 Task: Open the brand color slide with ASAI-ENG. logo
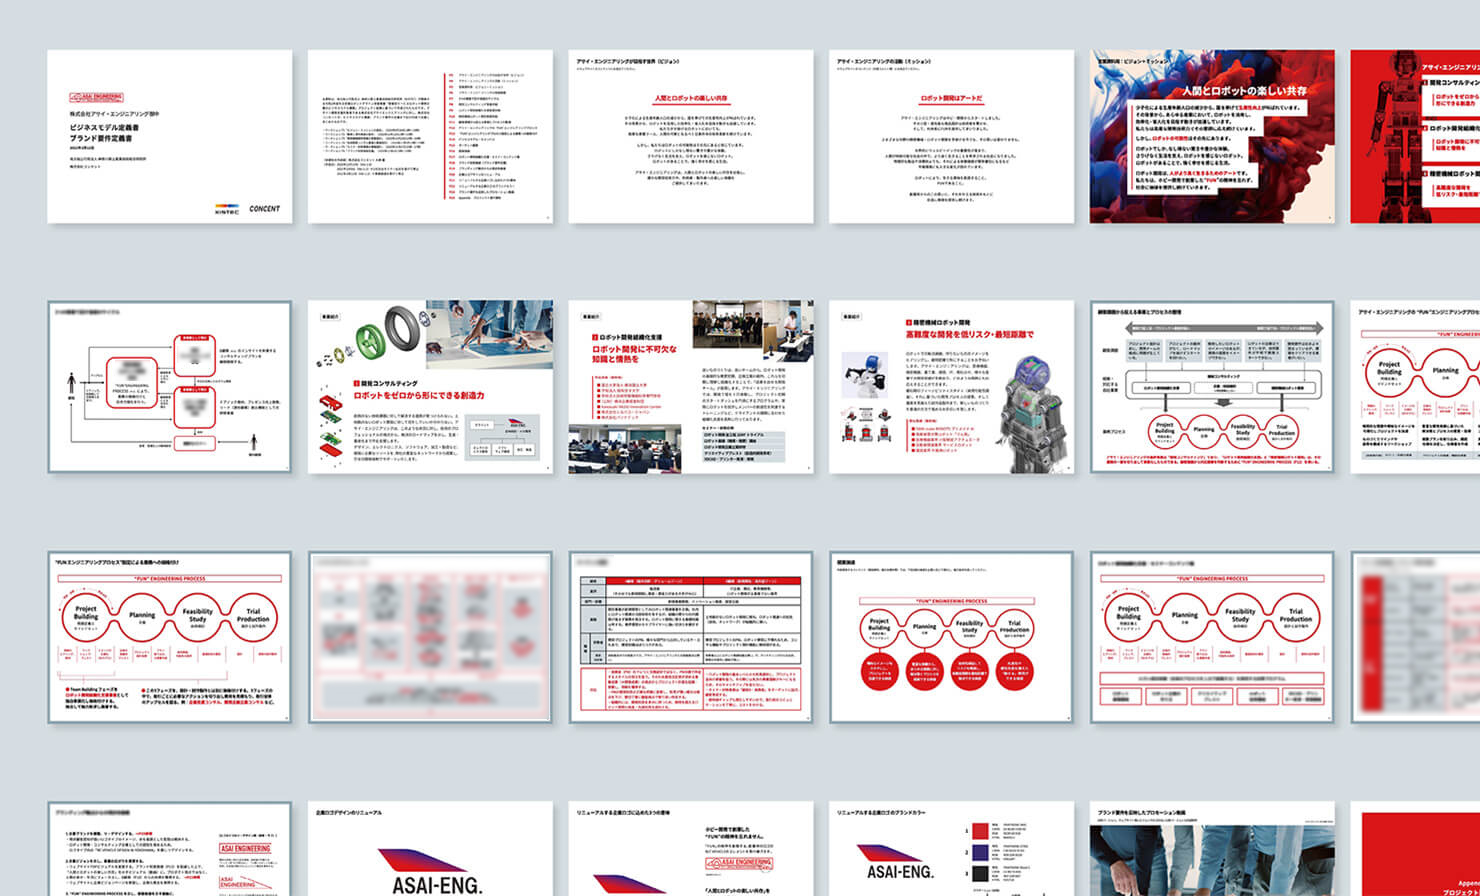(x=952, y=848)
